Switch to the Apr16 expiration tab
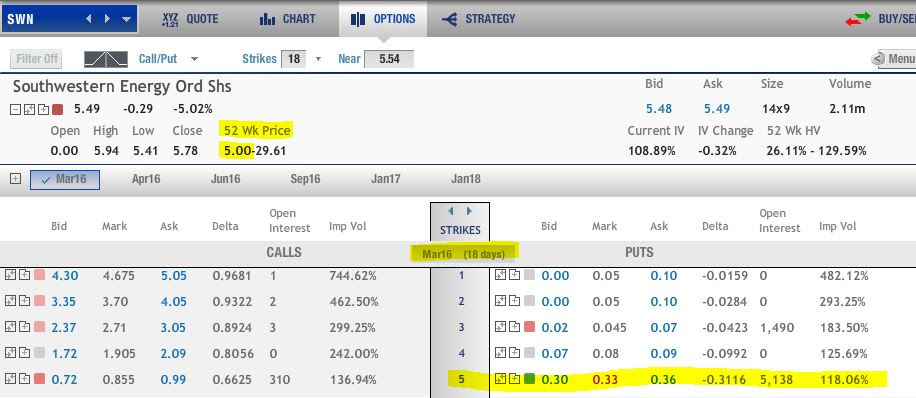The width and height of the screenshot is (916, 398). click(146, 179)
